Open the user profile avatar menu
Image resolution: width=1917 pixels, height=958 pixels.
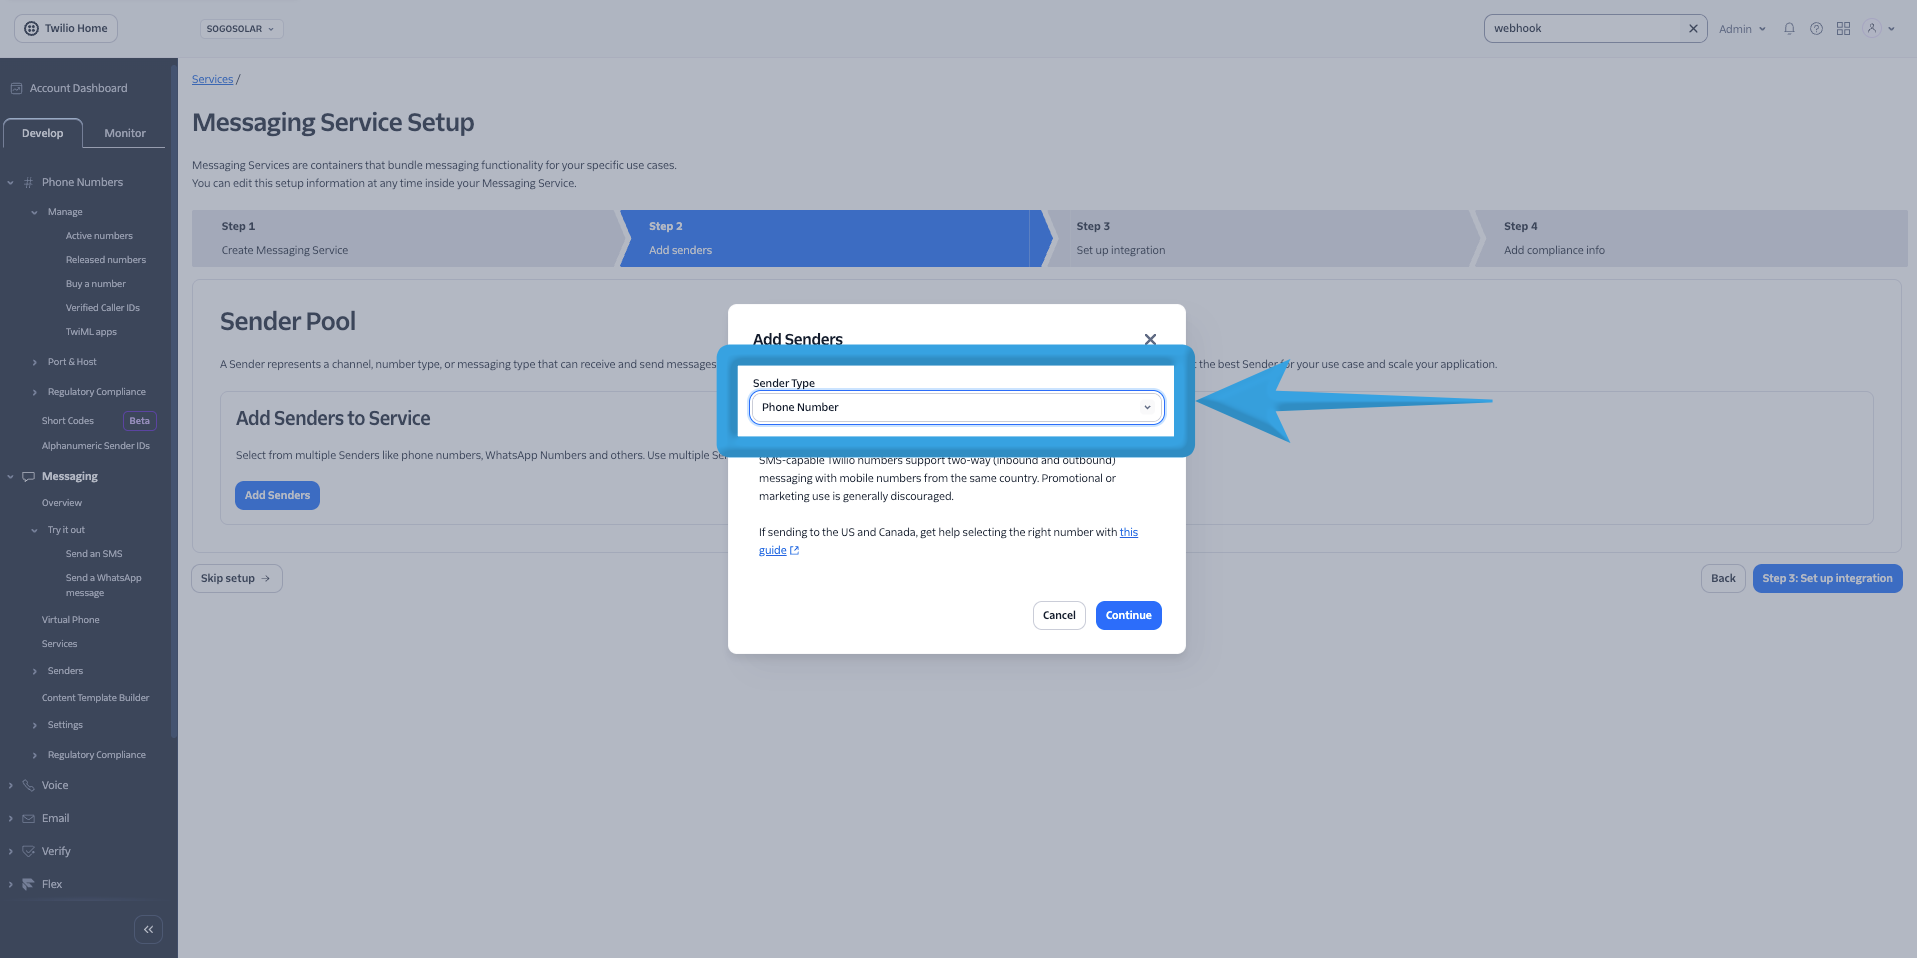coord(1879,29)
